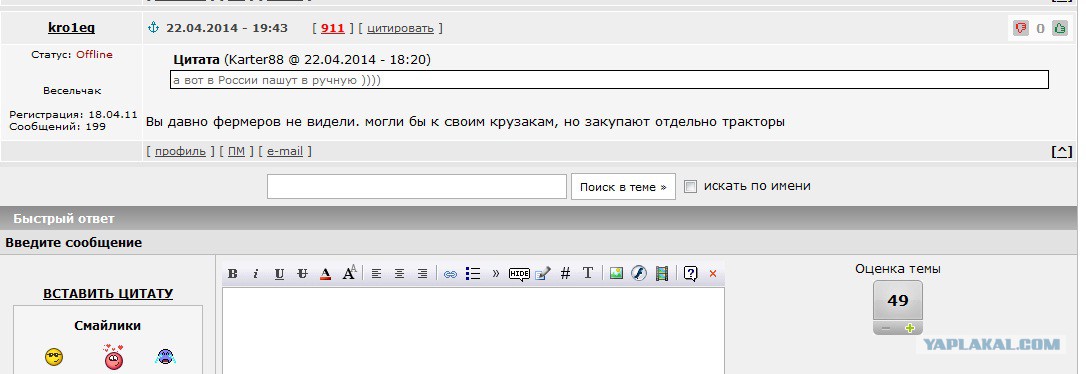
Task: Click the 'Сообщений: 199' text
Action: (x=57, y=127)
